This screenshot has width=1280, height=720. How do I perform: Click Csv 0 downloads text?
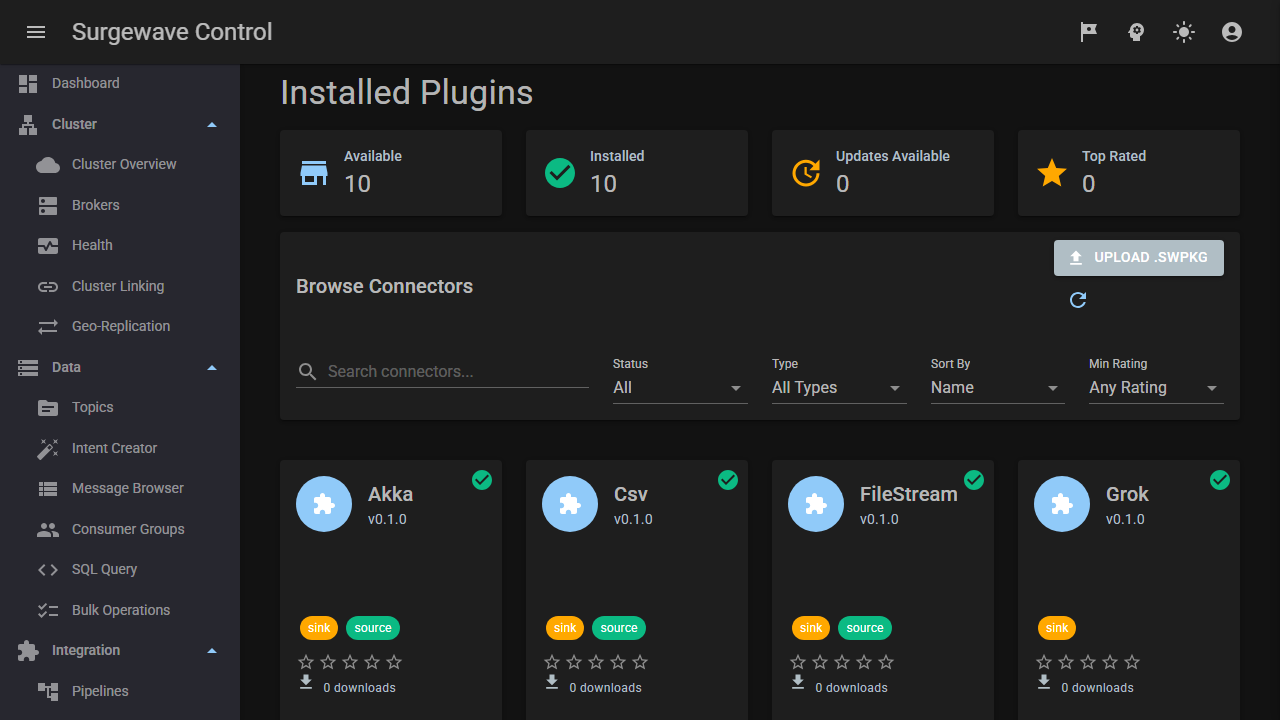pyautogui.click(x=606, y=688)
